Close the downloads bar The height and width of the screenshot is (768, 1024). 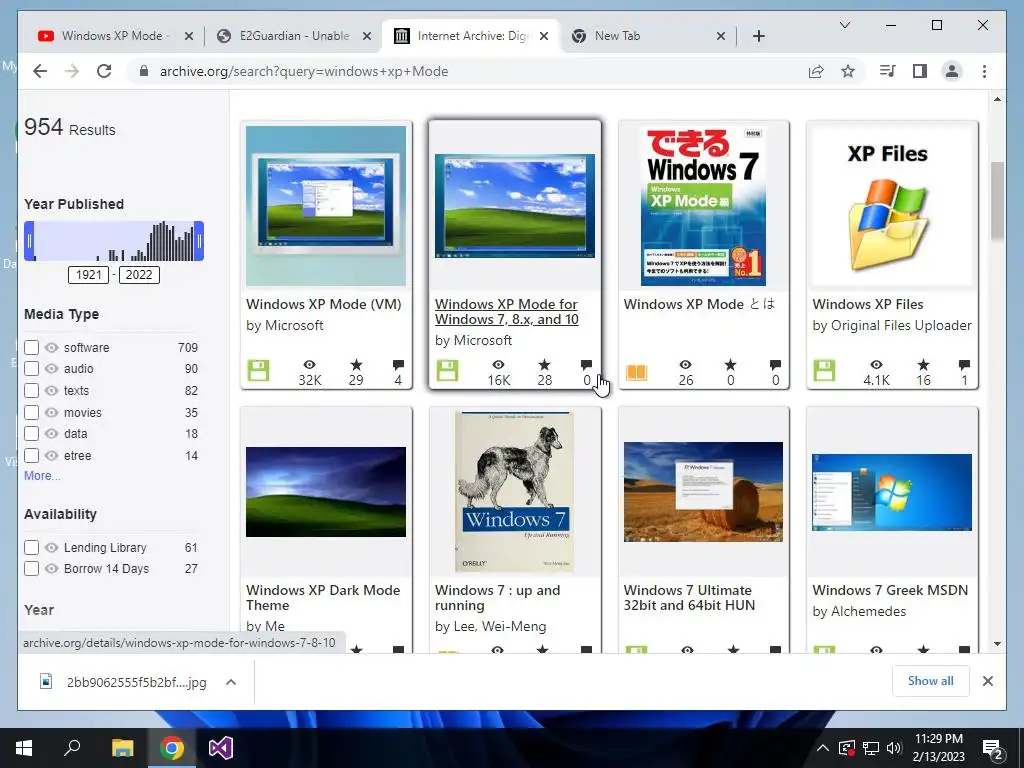pos(987,681)
